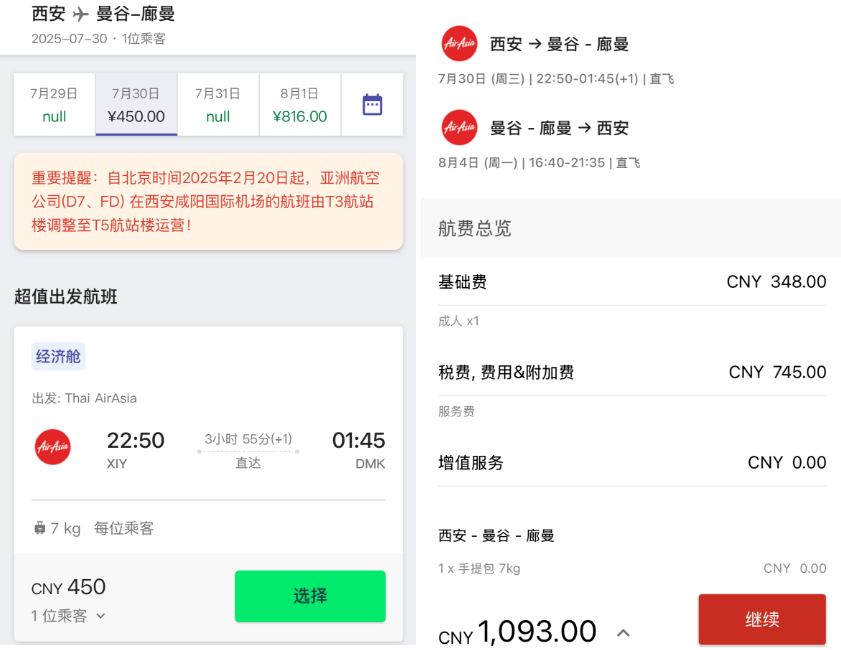Select the 8月1日 ¥816.00 date tab
This screenshot has height=650, width=841.
(x=299, y=104)
